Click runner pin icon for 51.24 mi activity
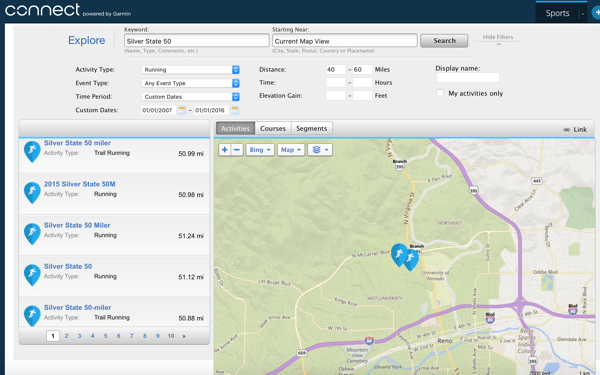The width and height of the screenshot is (600, 375). point(32,234)
